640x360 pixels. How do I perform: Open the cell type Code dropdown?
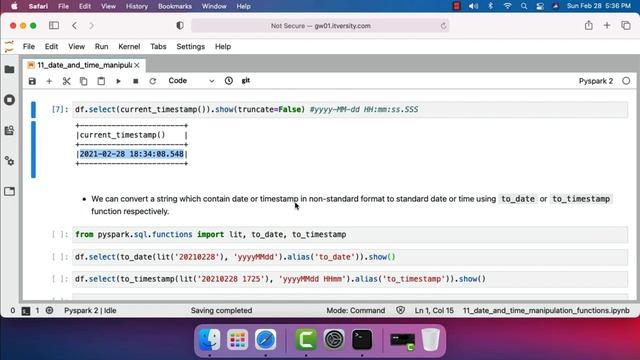tap(191, 81)
